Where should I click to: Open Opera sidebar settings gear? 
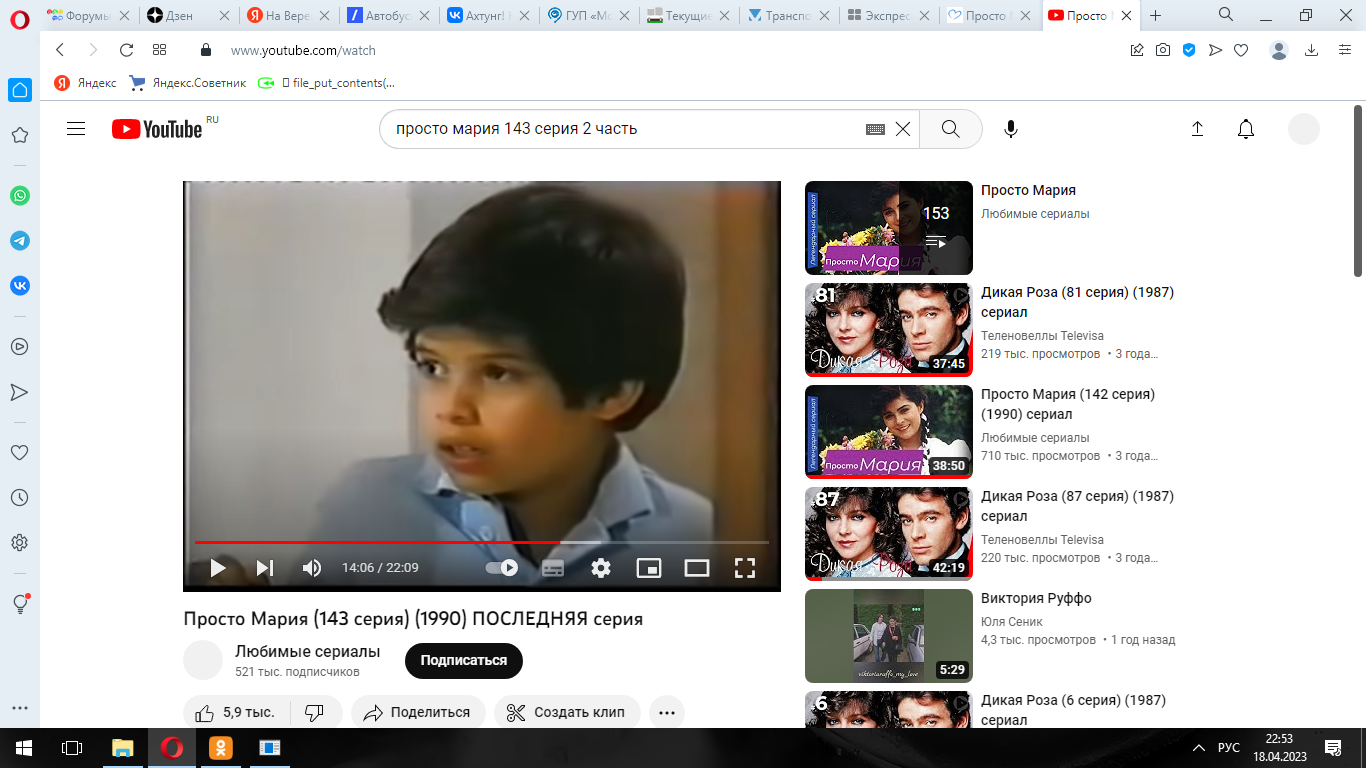(19, 543)
